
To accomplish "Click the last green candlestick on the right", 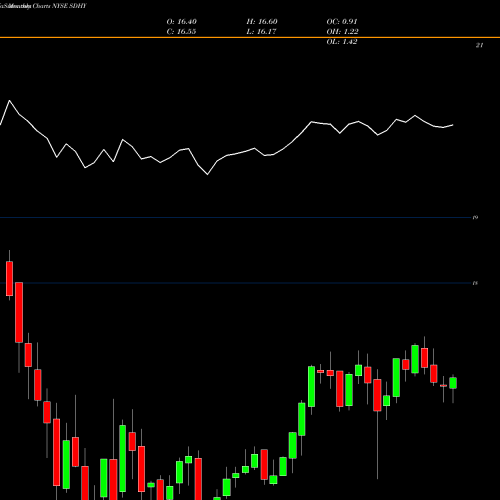I will 453,383.
